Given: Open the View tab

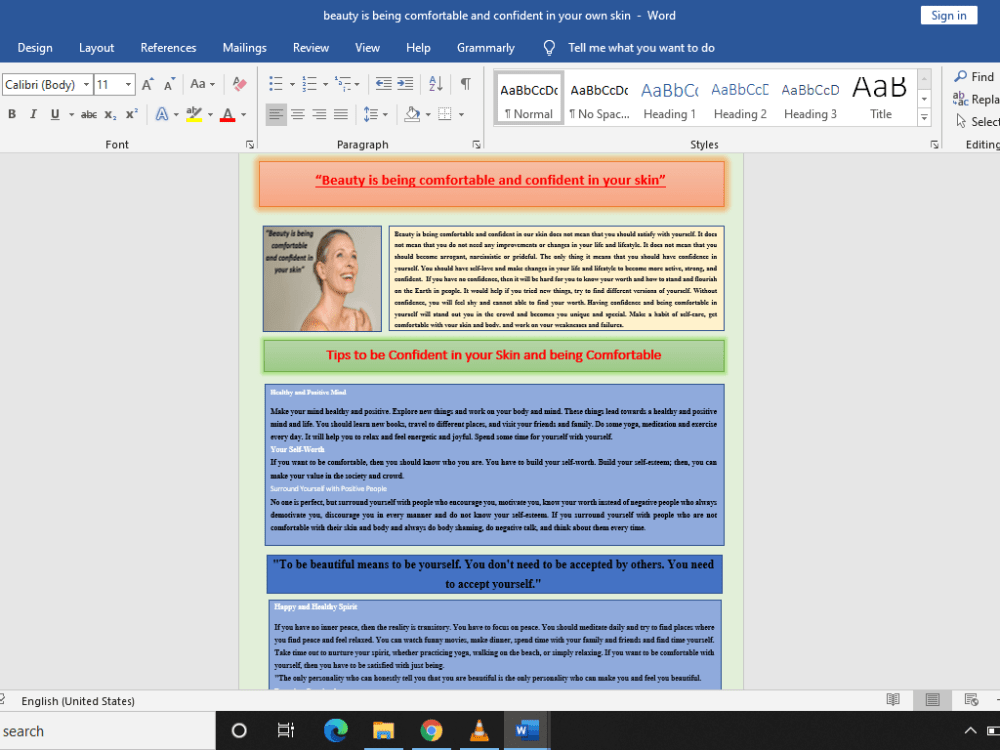Looking at the screenshot, I should [x=367, y=48].
